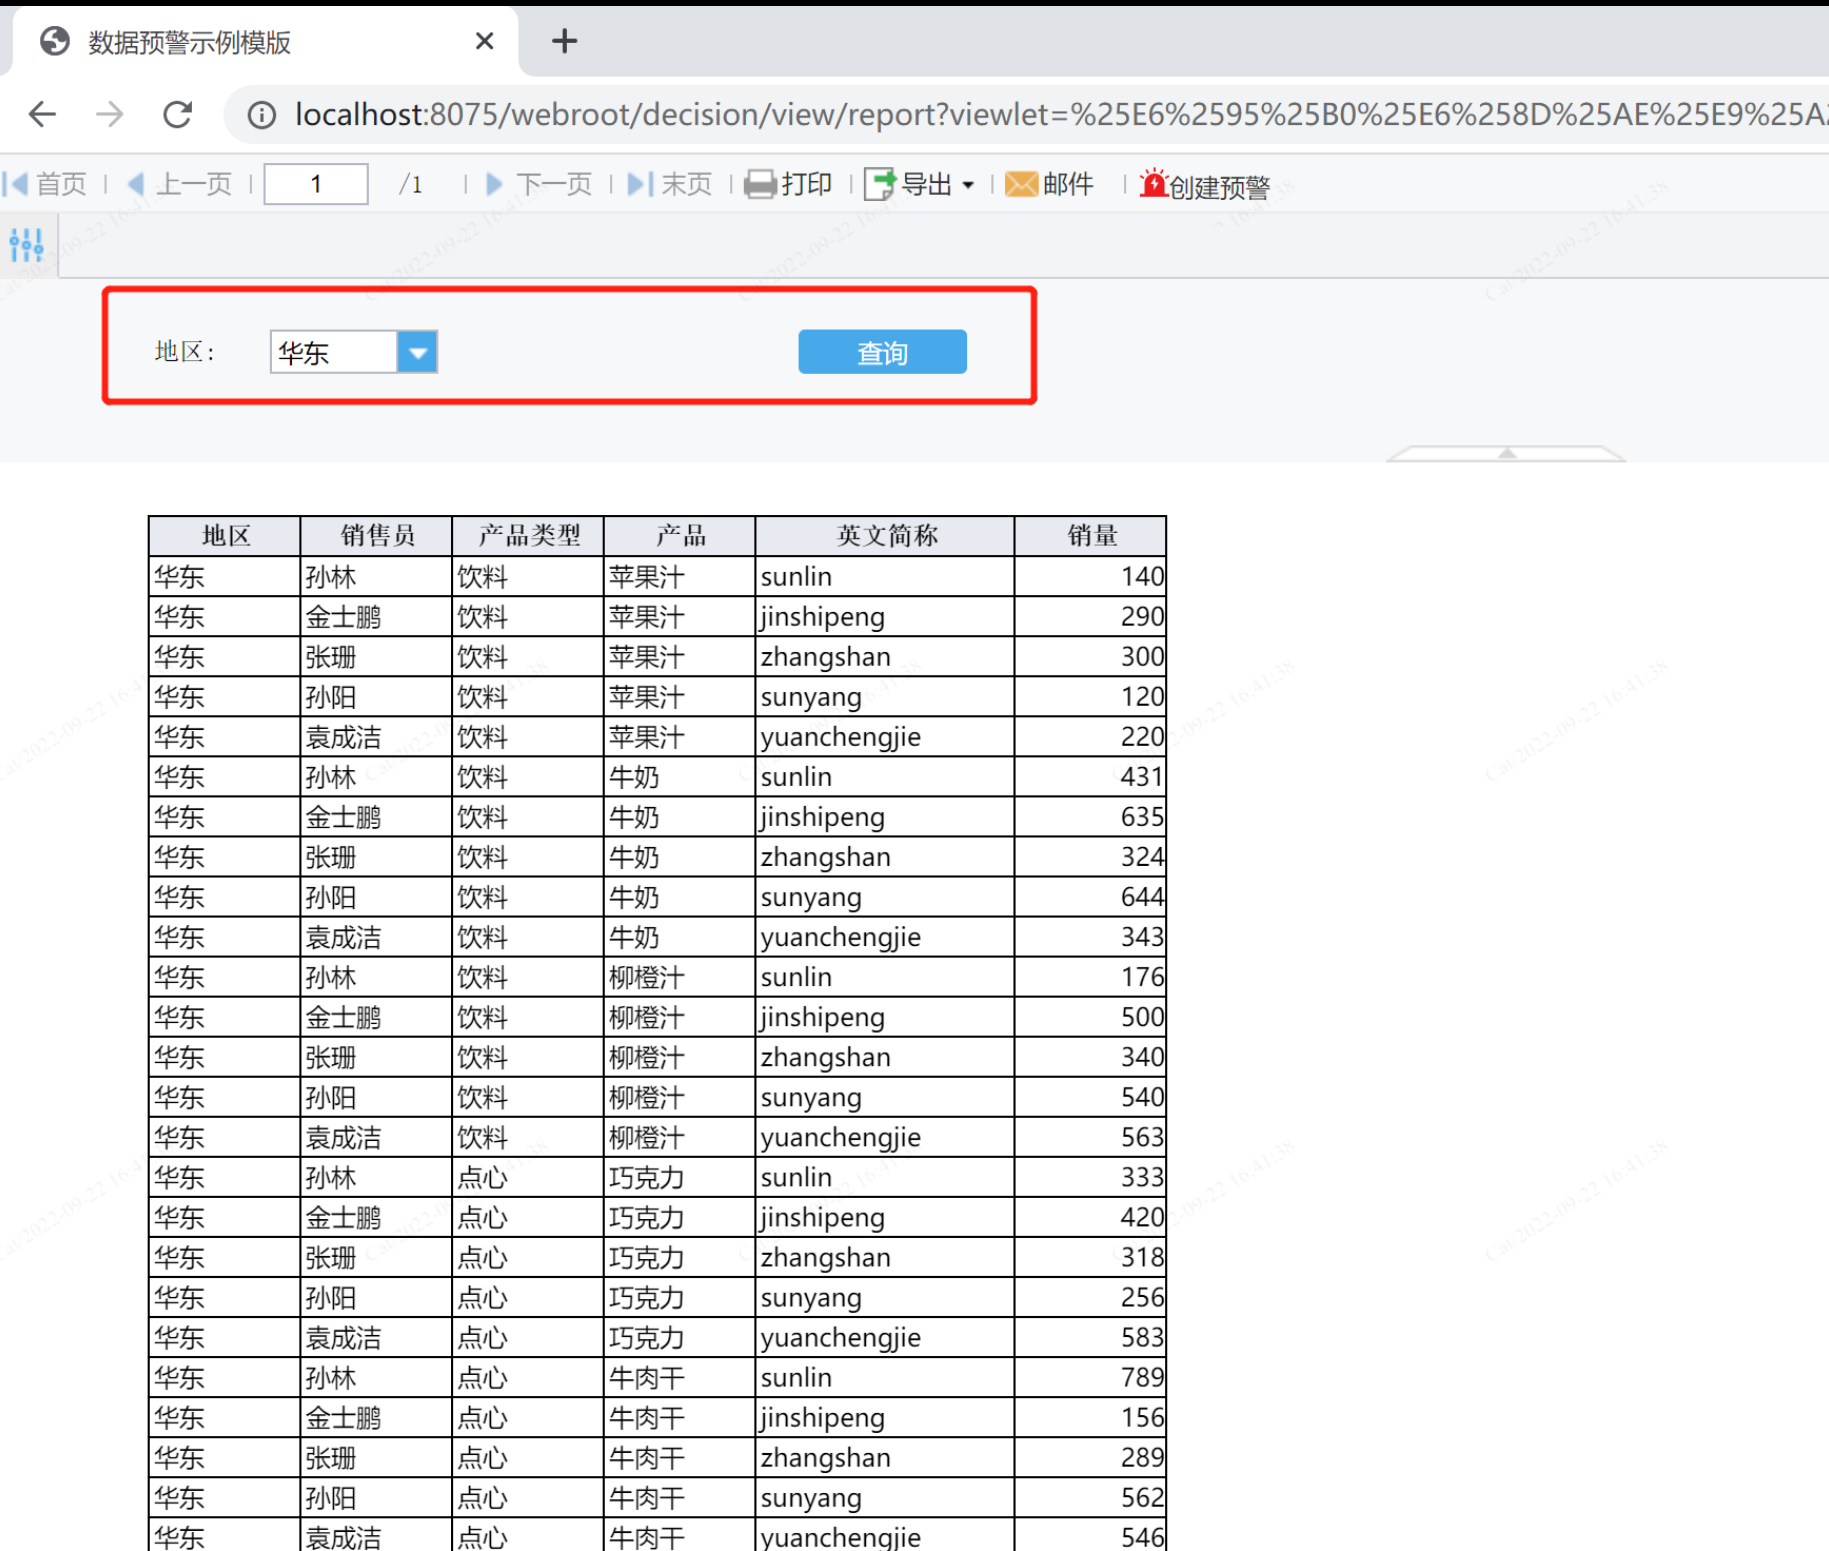This screenshot has width=1829, height=1551.
Task: Click the sales value 290 cell
Action: point(1091,617)
